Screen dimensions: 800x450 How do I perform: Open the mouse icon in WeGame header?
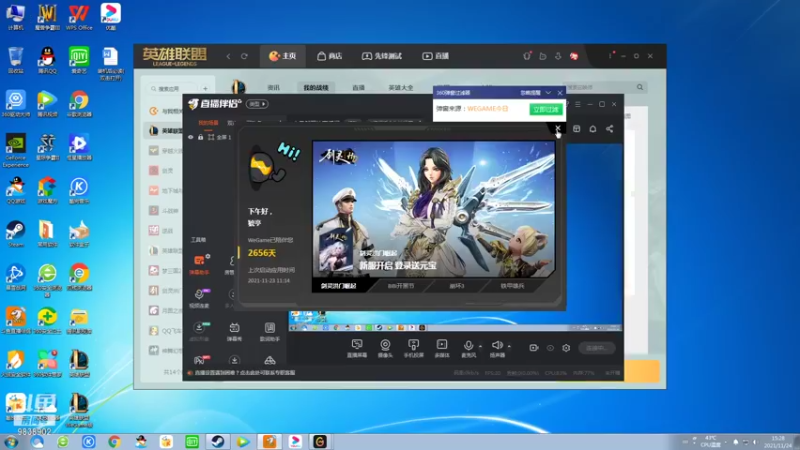527,56
